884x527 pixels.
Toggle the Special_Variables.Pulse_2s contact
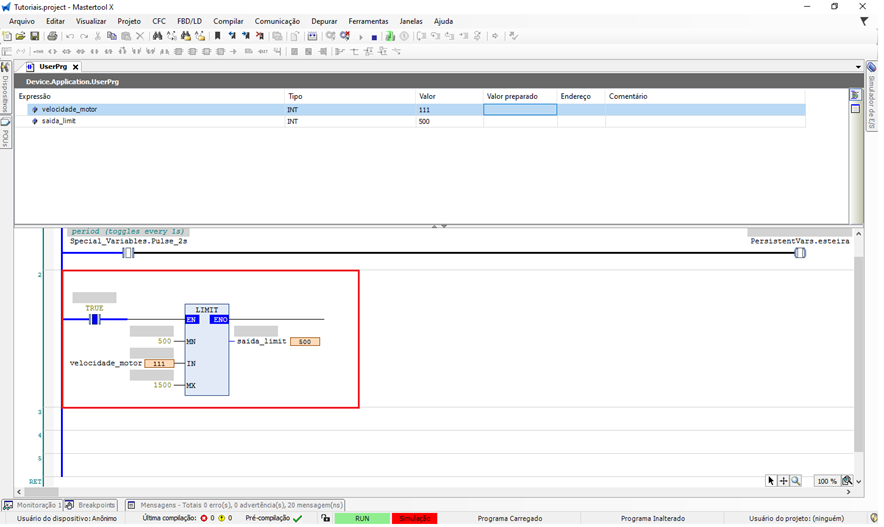point(128,253)
